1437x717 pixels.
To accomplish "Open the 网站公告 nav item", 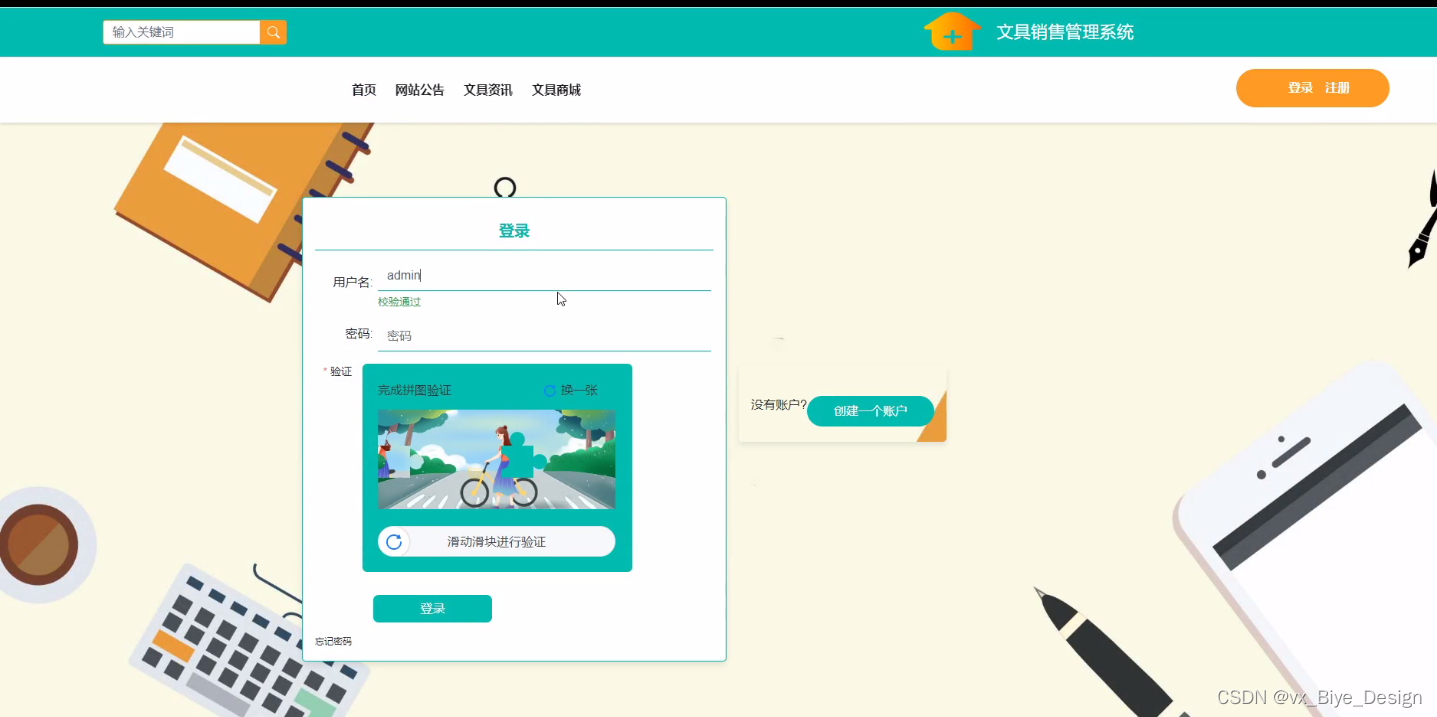I will pyautogui.click(x=420, y=90).
